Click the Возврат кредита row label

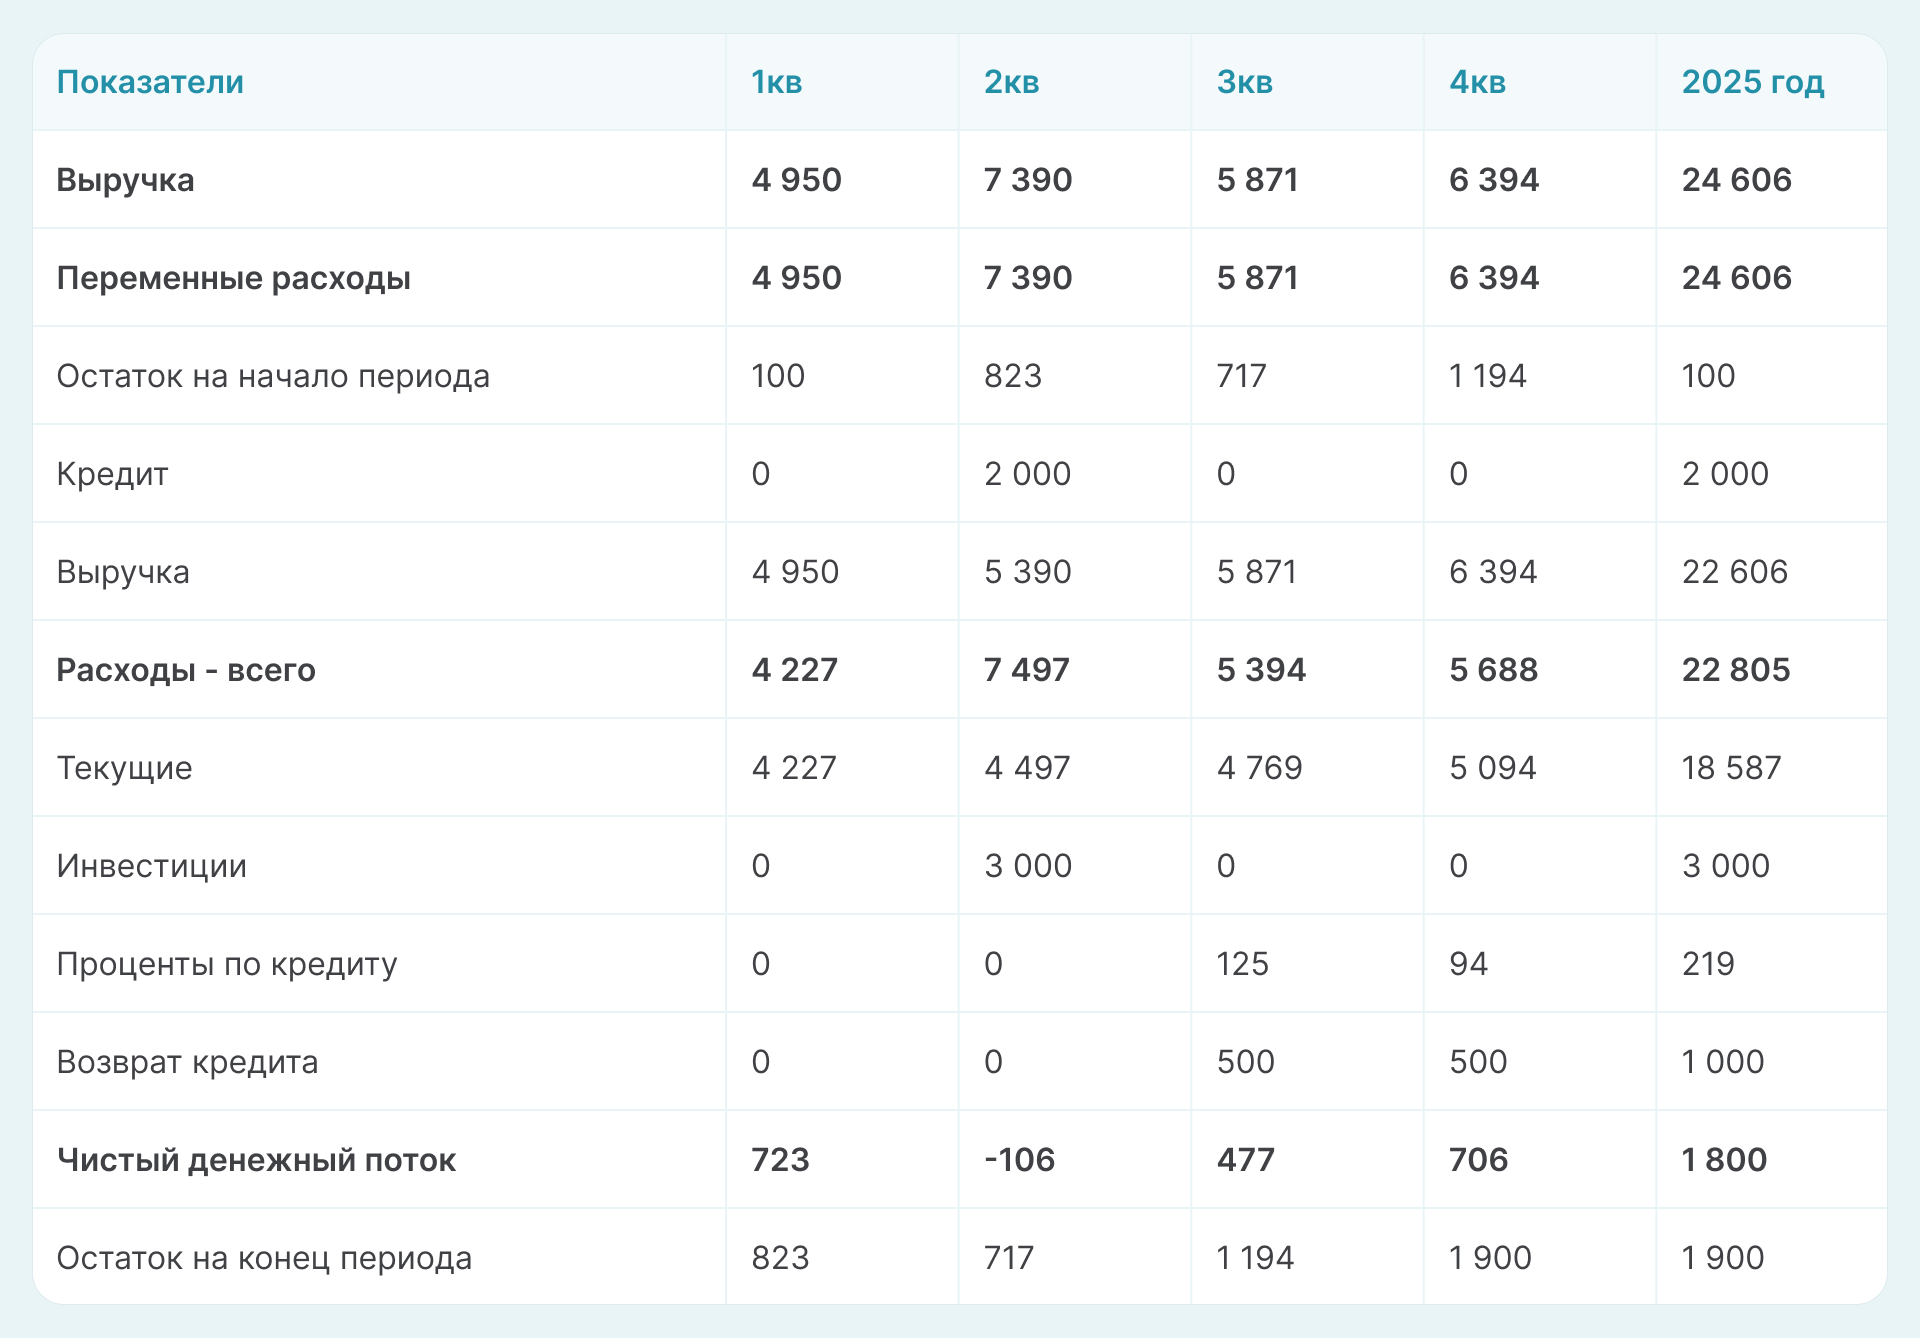click(x=187, y=1062)
